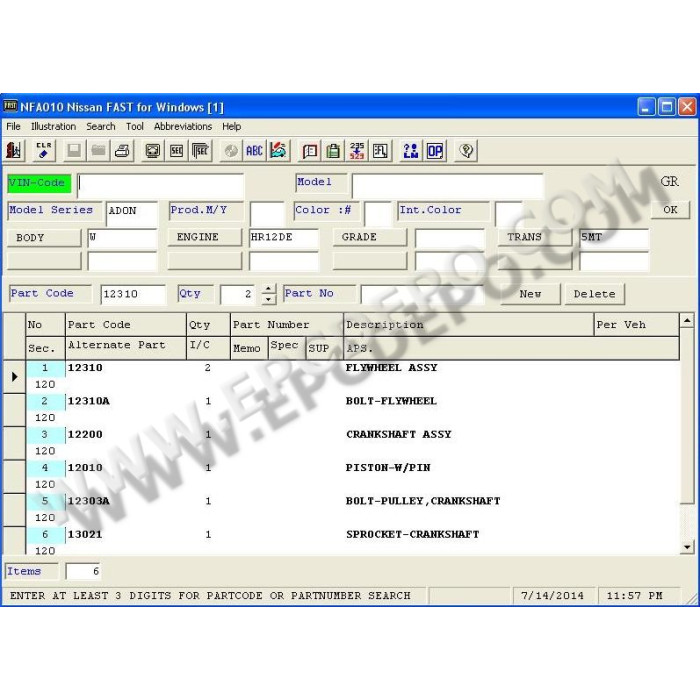This screenshot has height=700, width=700.
Task: Click the car paint color icon
Action: [x=279, y=151]
